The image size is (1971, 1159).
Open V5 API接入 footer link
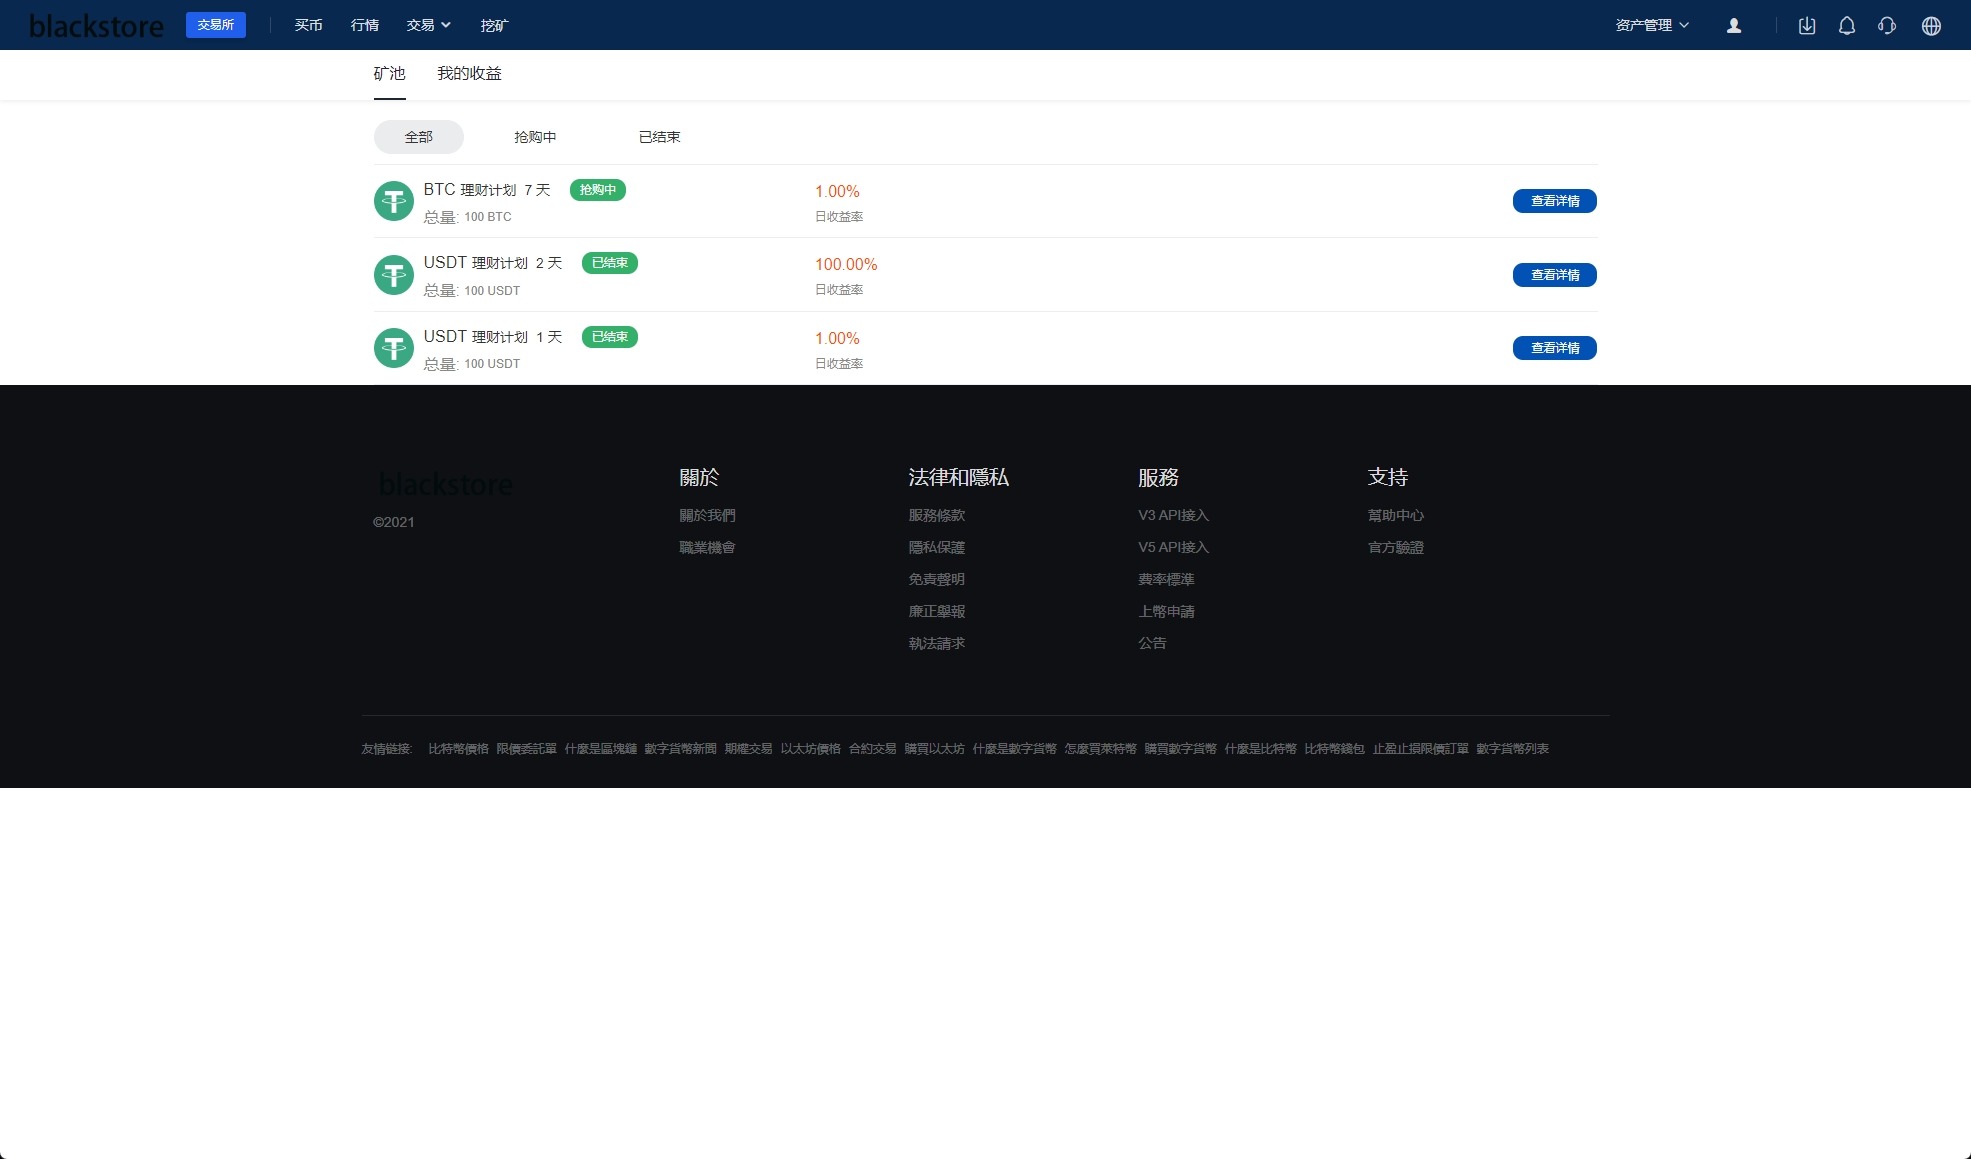pos(1174,548)
